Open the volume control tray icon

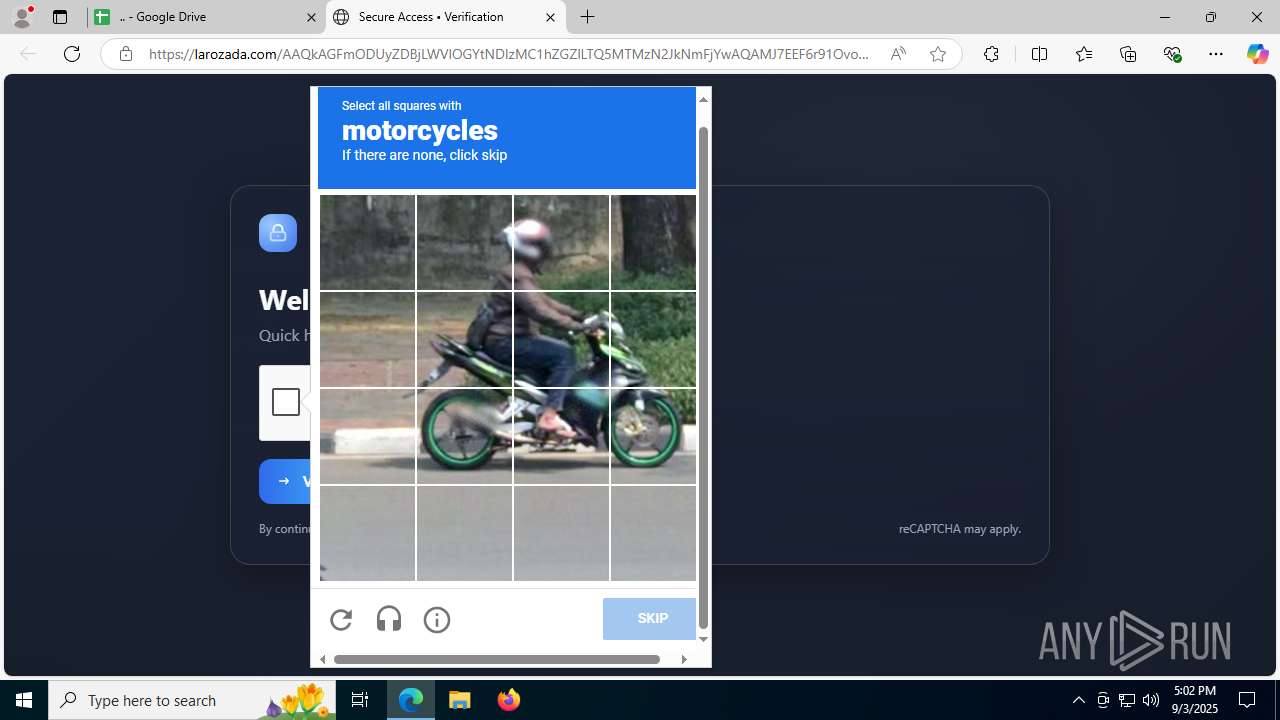(x=1151, y=700)
